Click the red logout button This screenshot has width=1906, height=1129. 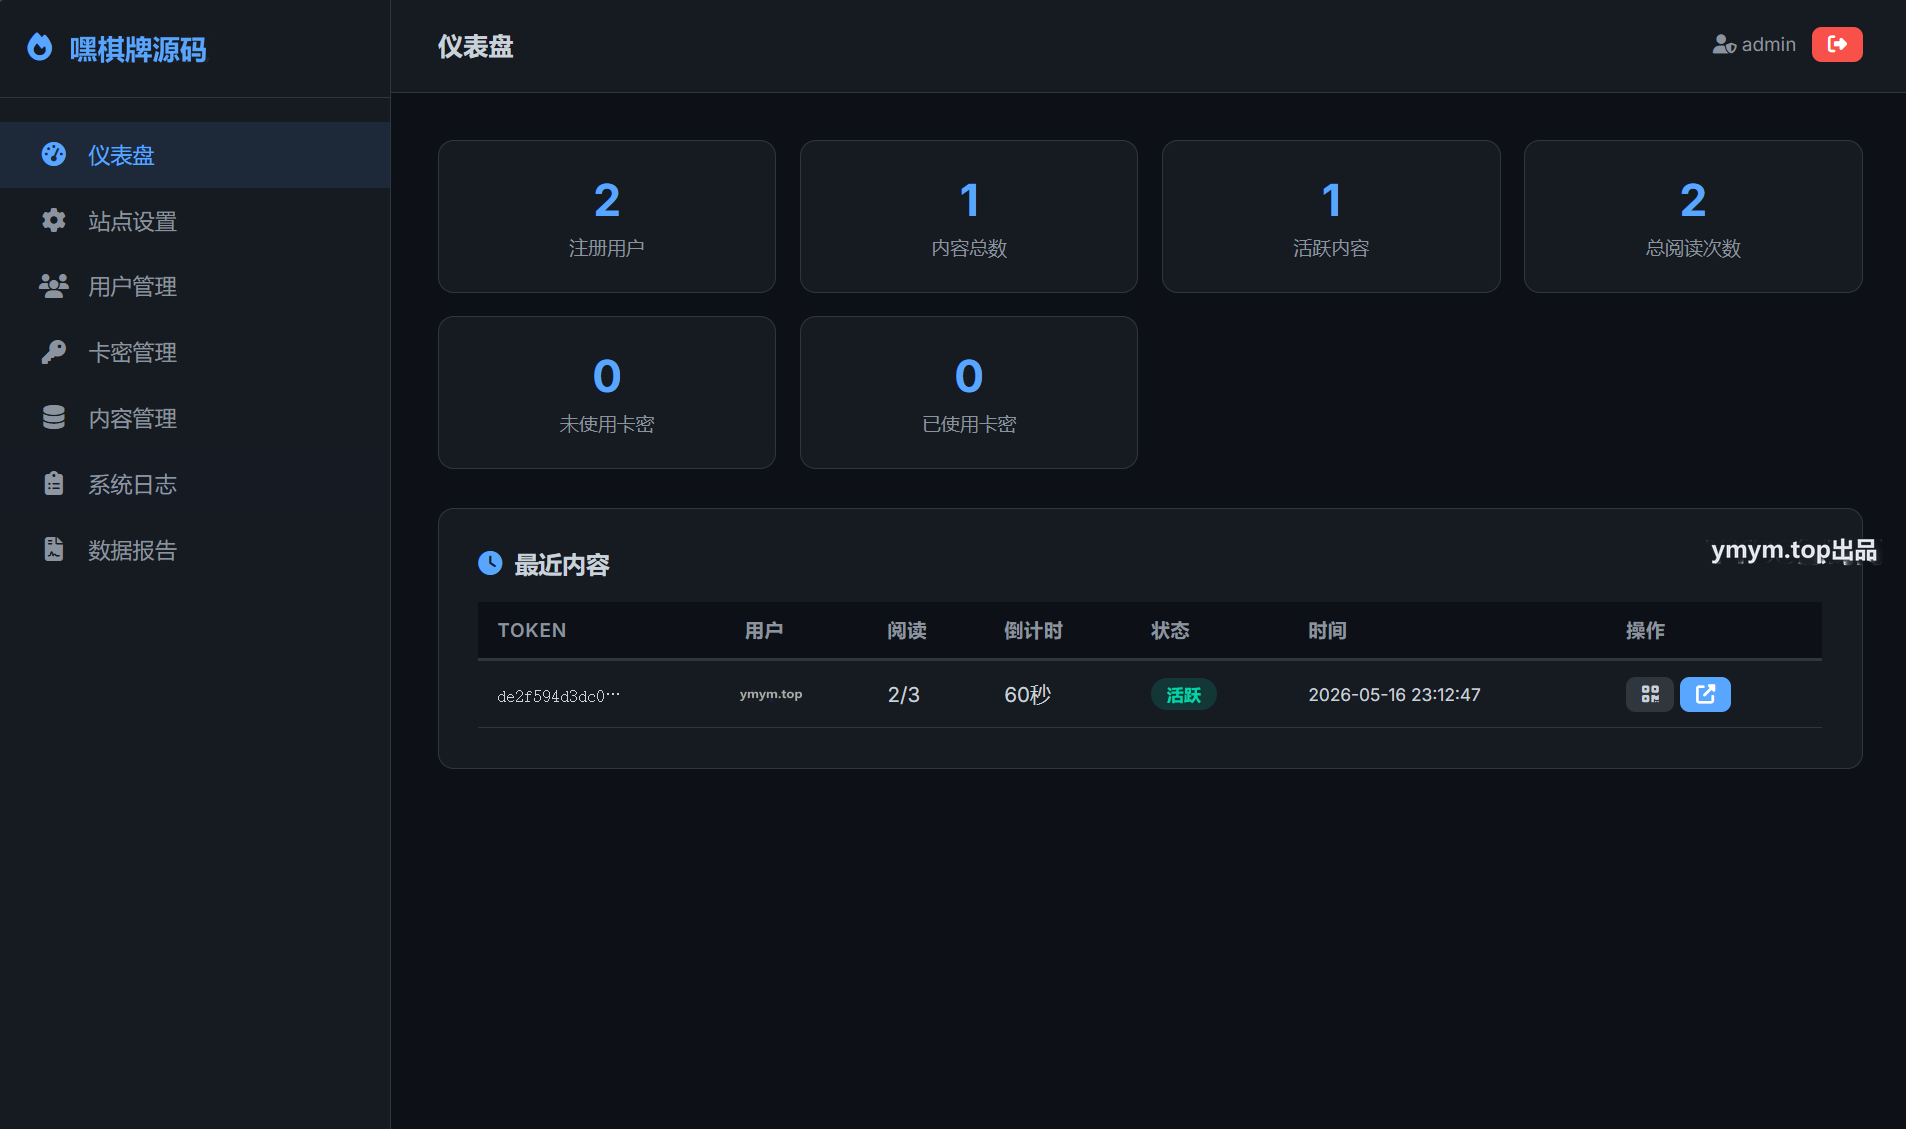tap(1837, 44)
